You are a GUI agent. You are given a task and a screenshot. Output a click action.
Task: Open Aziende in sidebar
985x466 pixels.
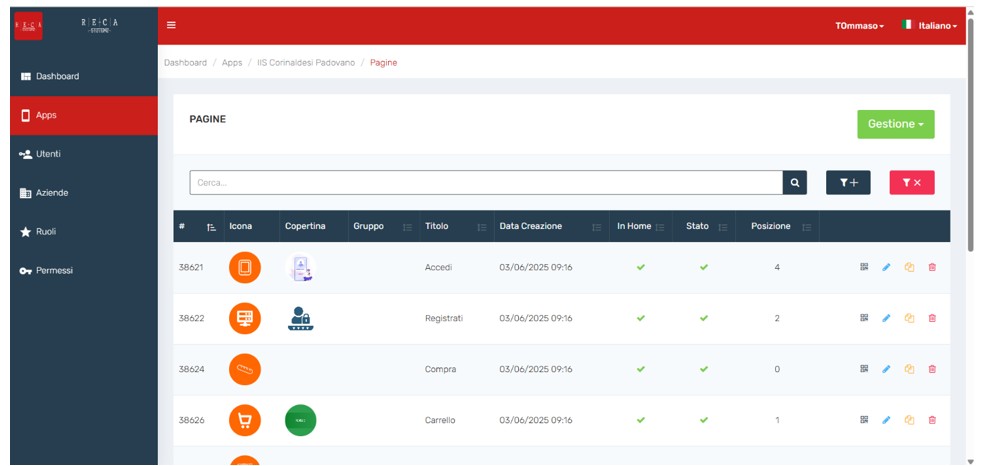pos(84,193)
